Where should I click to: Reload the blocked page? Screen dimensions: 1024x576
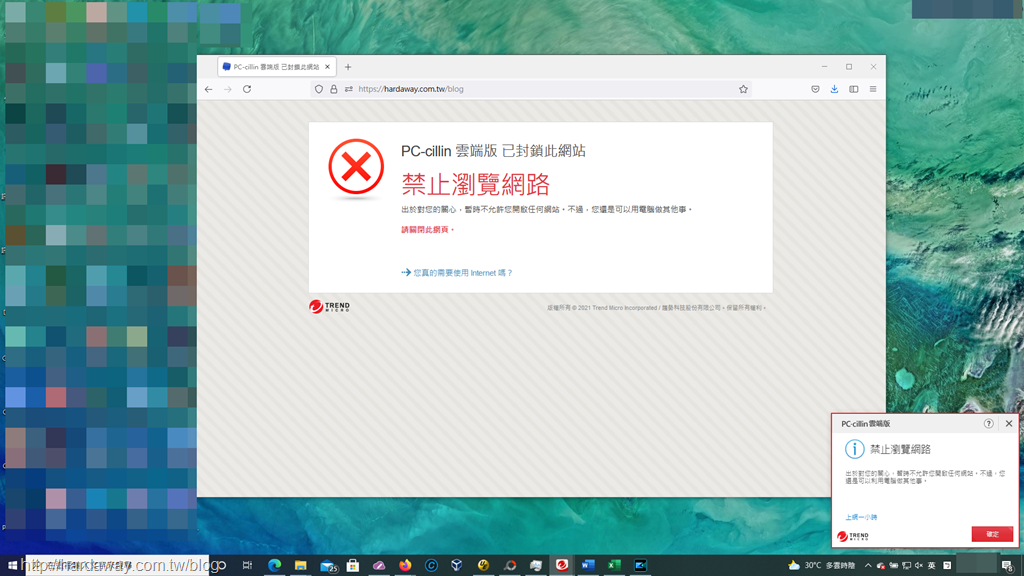[247, 89]
